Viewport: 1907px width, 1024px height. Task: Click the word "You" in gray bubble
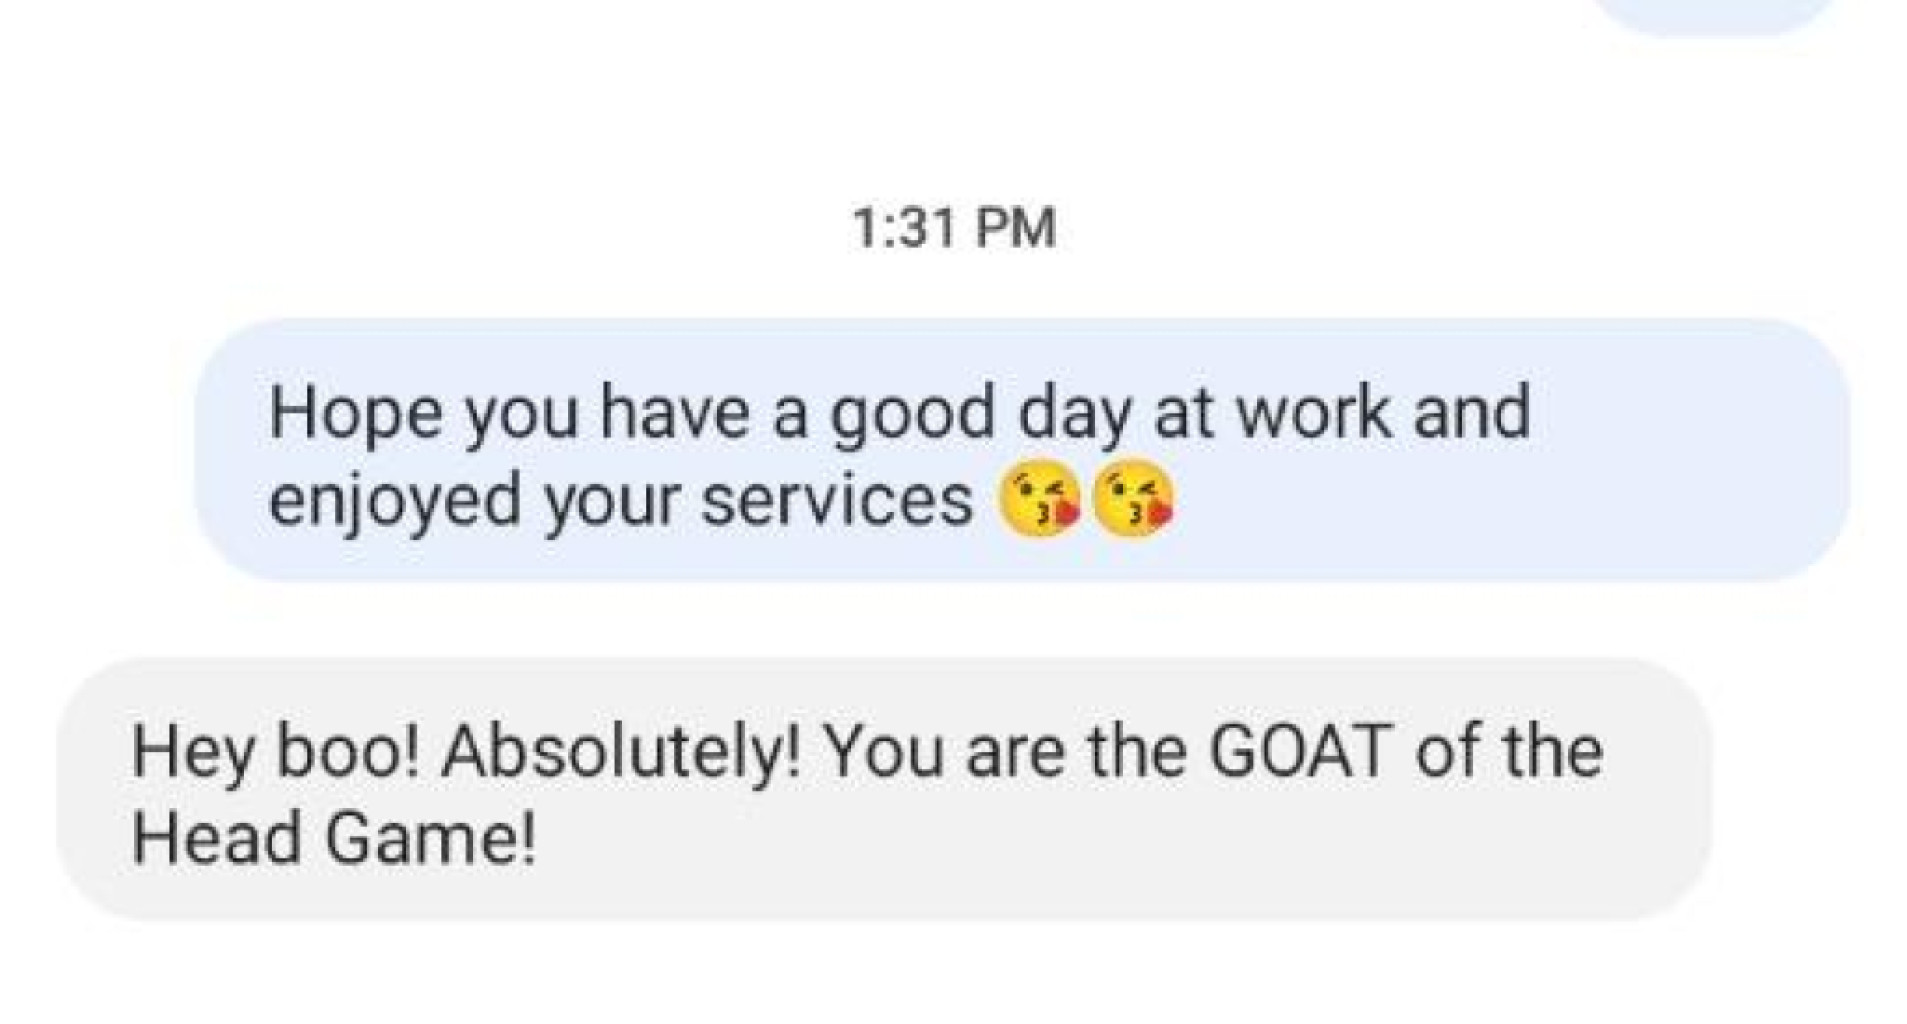click(883, 751)
